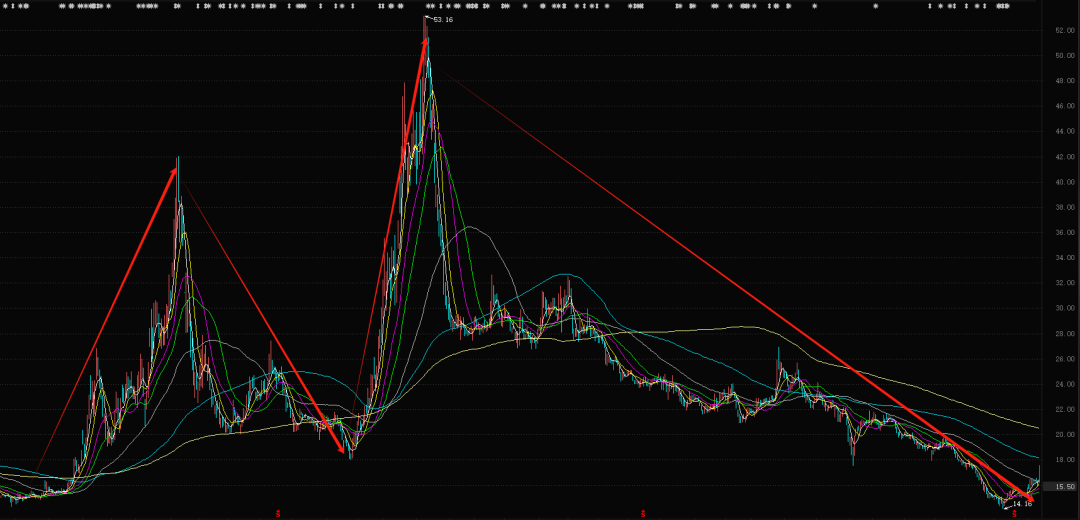Click the 46.00 price axis label
Image resolution: width=1080 pixels, height=520 pixels.
click(1065, 106)
